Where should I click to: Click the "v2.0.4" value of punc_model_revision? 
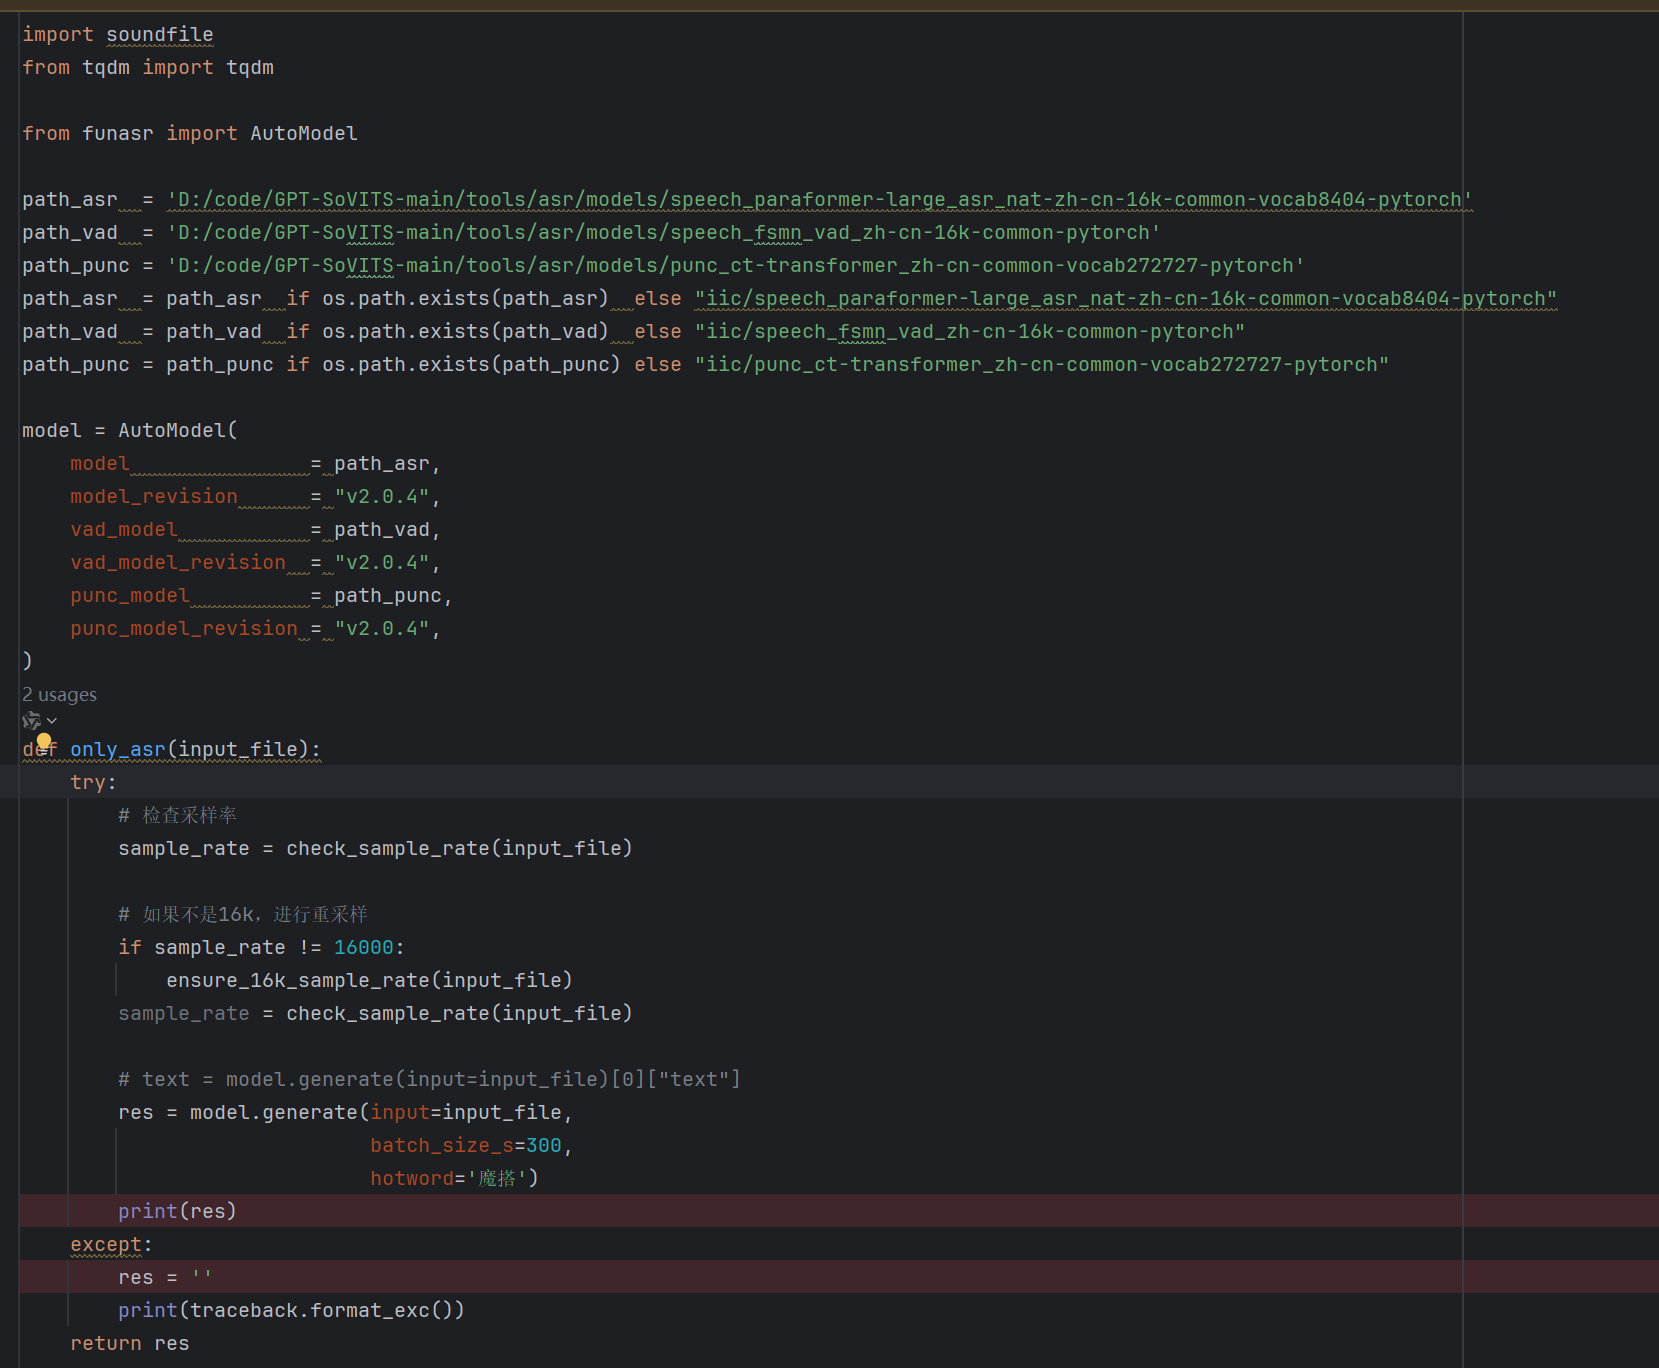pyautogui.click(x=382, y=628)
